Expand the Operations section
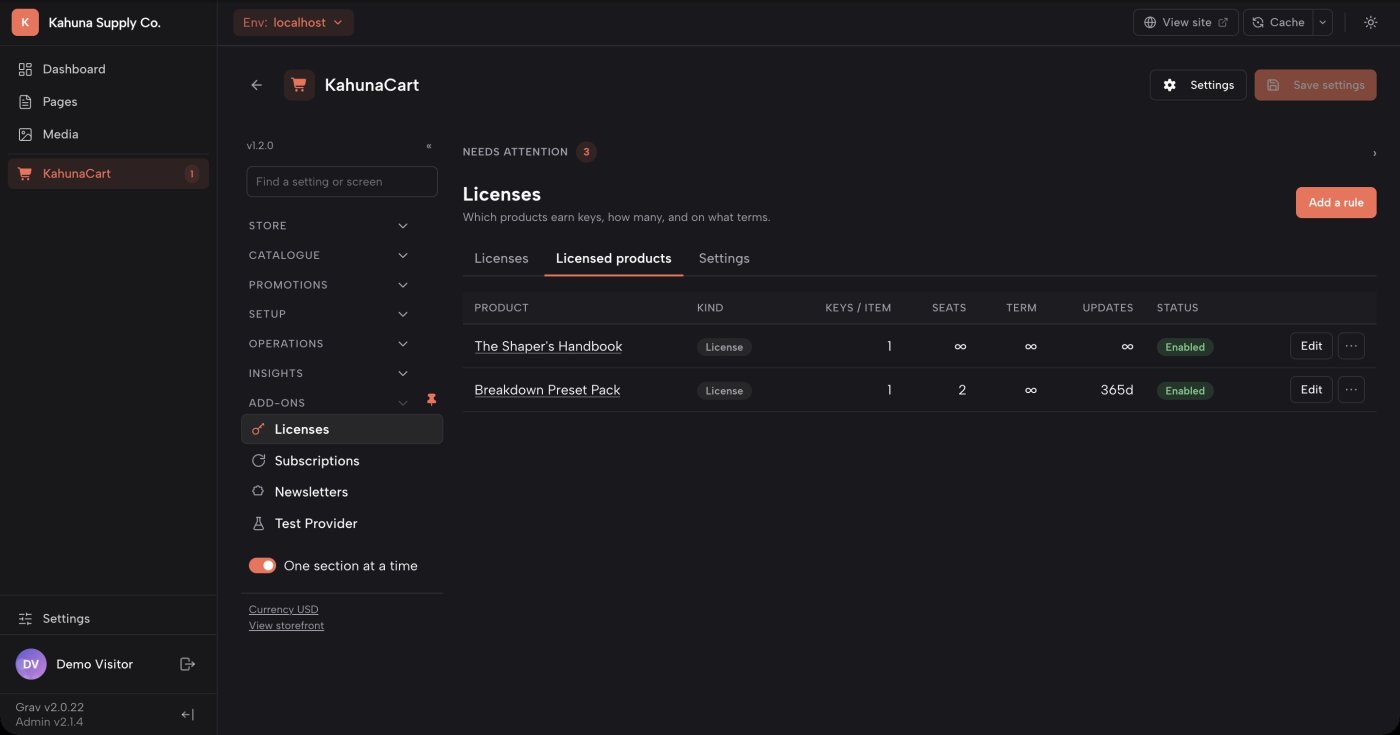Viewport: 1400px width, 735px height. (329, 344)
